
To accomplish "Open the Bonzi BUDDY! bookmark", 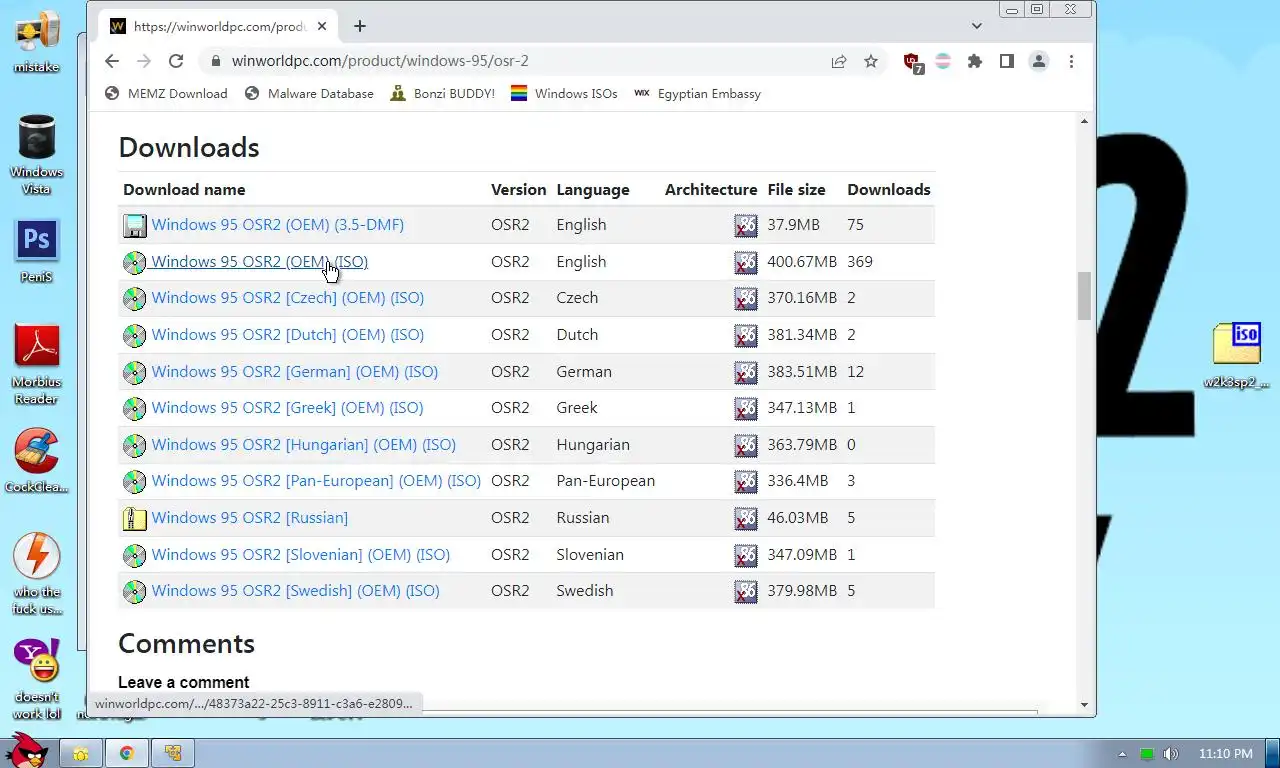I will coord(442,93).
